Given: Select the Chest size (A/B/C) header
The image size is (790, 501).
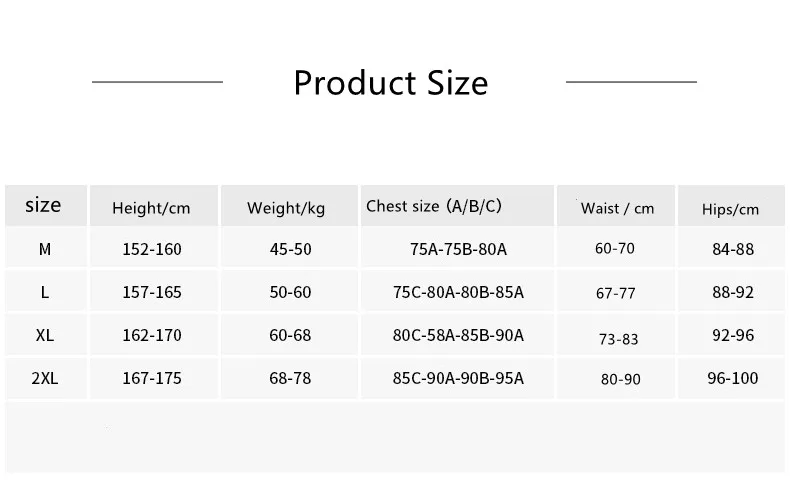Looking at the screenshot, I should click(434, 206).
